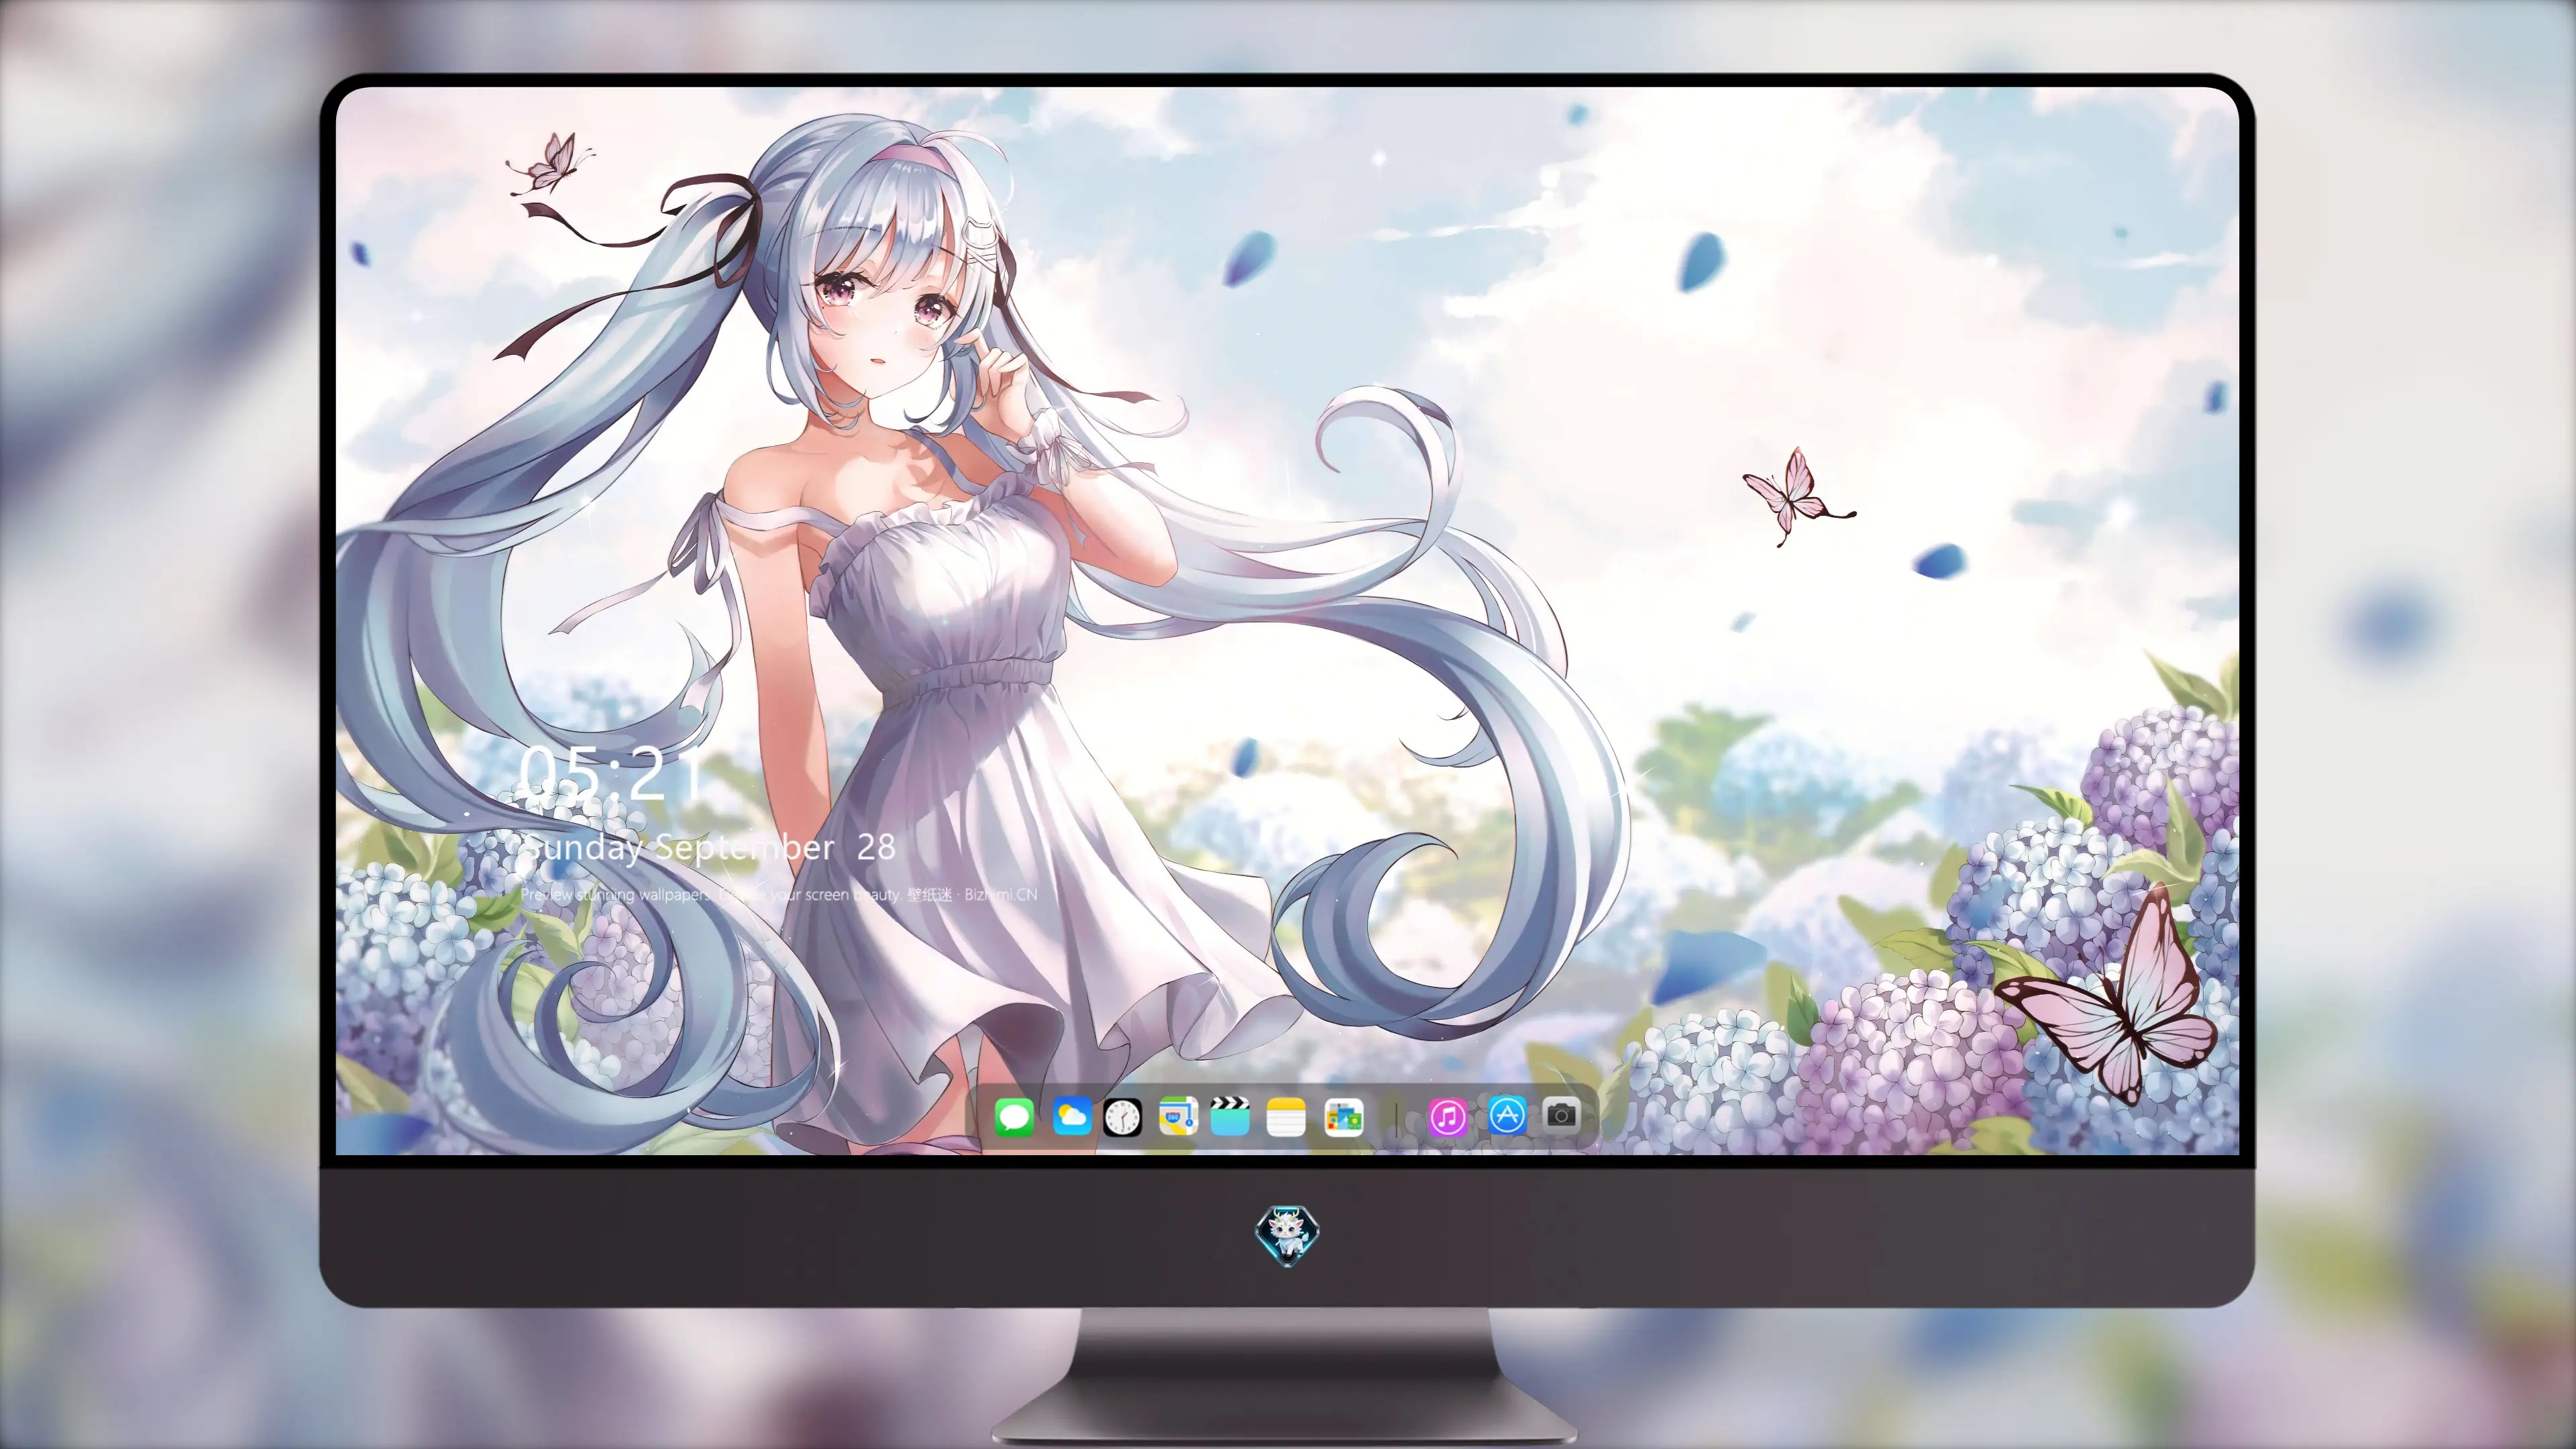Image resolution: width=2576 pixels, height=1449 pixels.
Task: Open the blue App Store icon
Action: pyautogui.click(x=1507, y=1115)
